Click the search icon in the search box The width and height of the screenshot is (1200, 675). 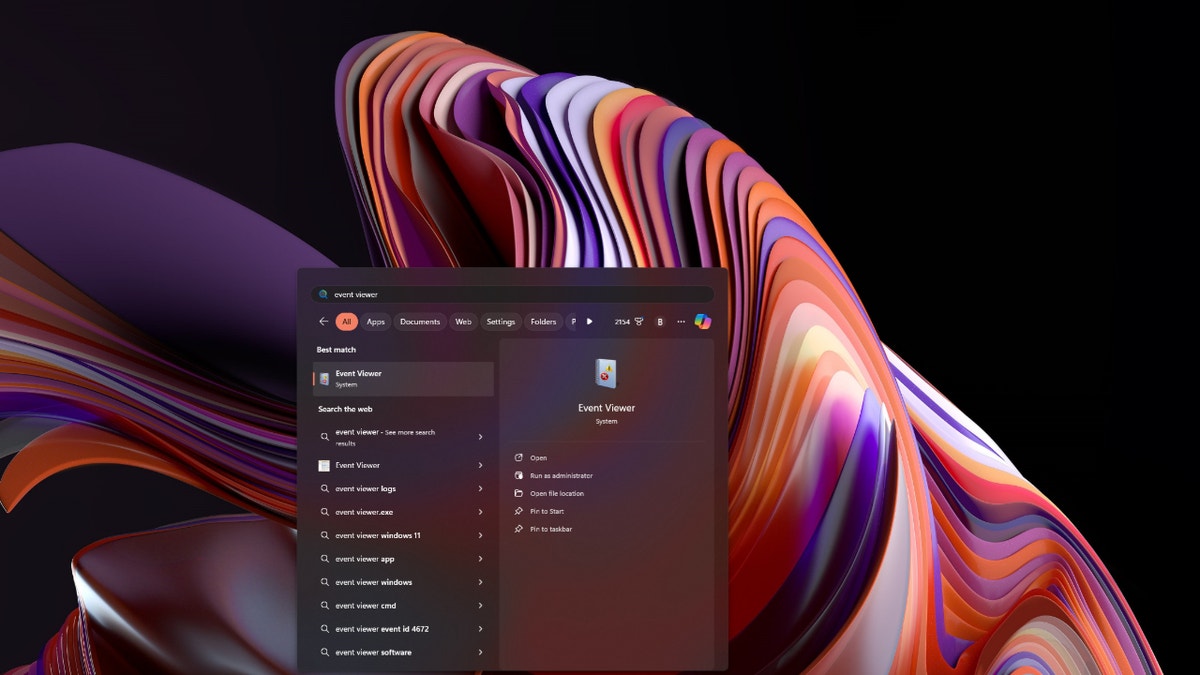(323, 295)
